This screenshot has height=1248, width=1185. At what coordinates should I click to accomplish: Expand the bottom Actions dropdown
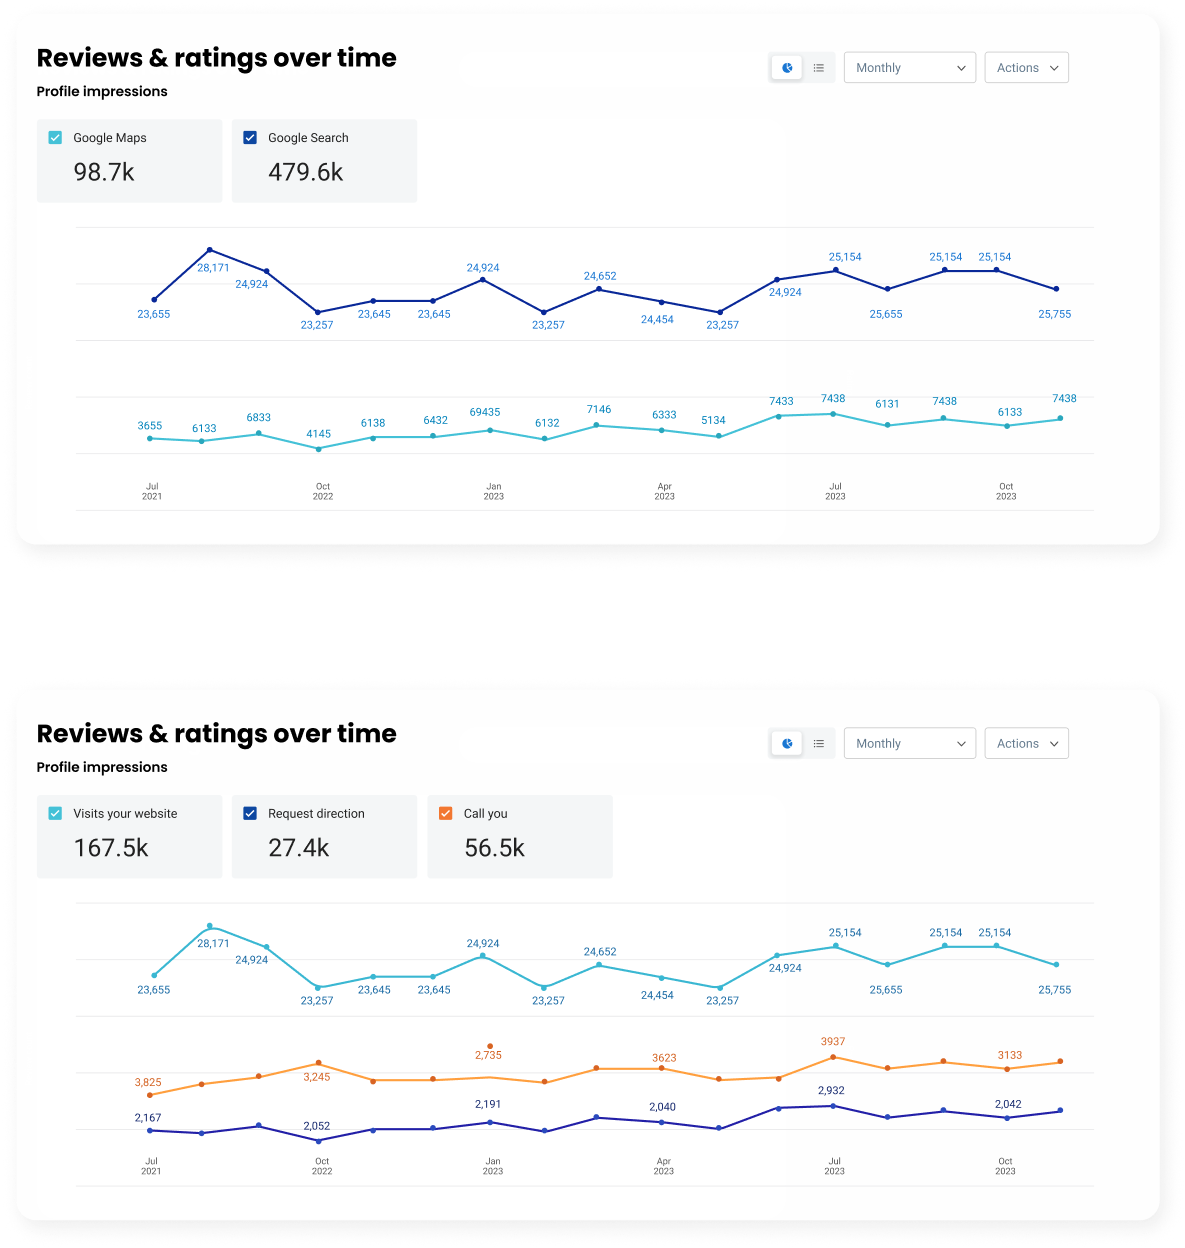[x=1026, y=744]
